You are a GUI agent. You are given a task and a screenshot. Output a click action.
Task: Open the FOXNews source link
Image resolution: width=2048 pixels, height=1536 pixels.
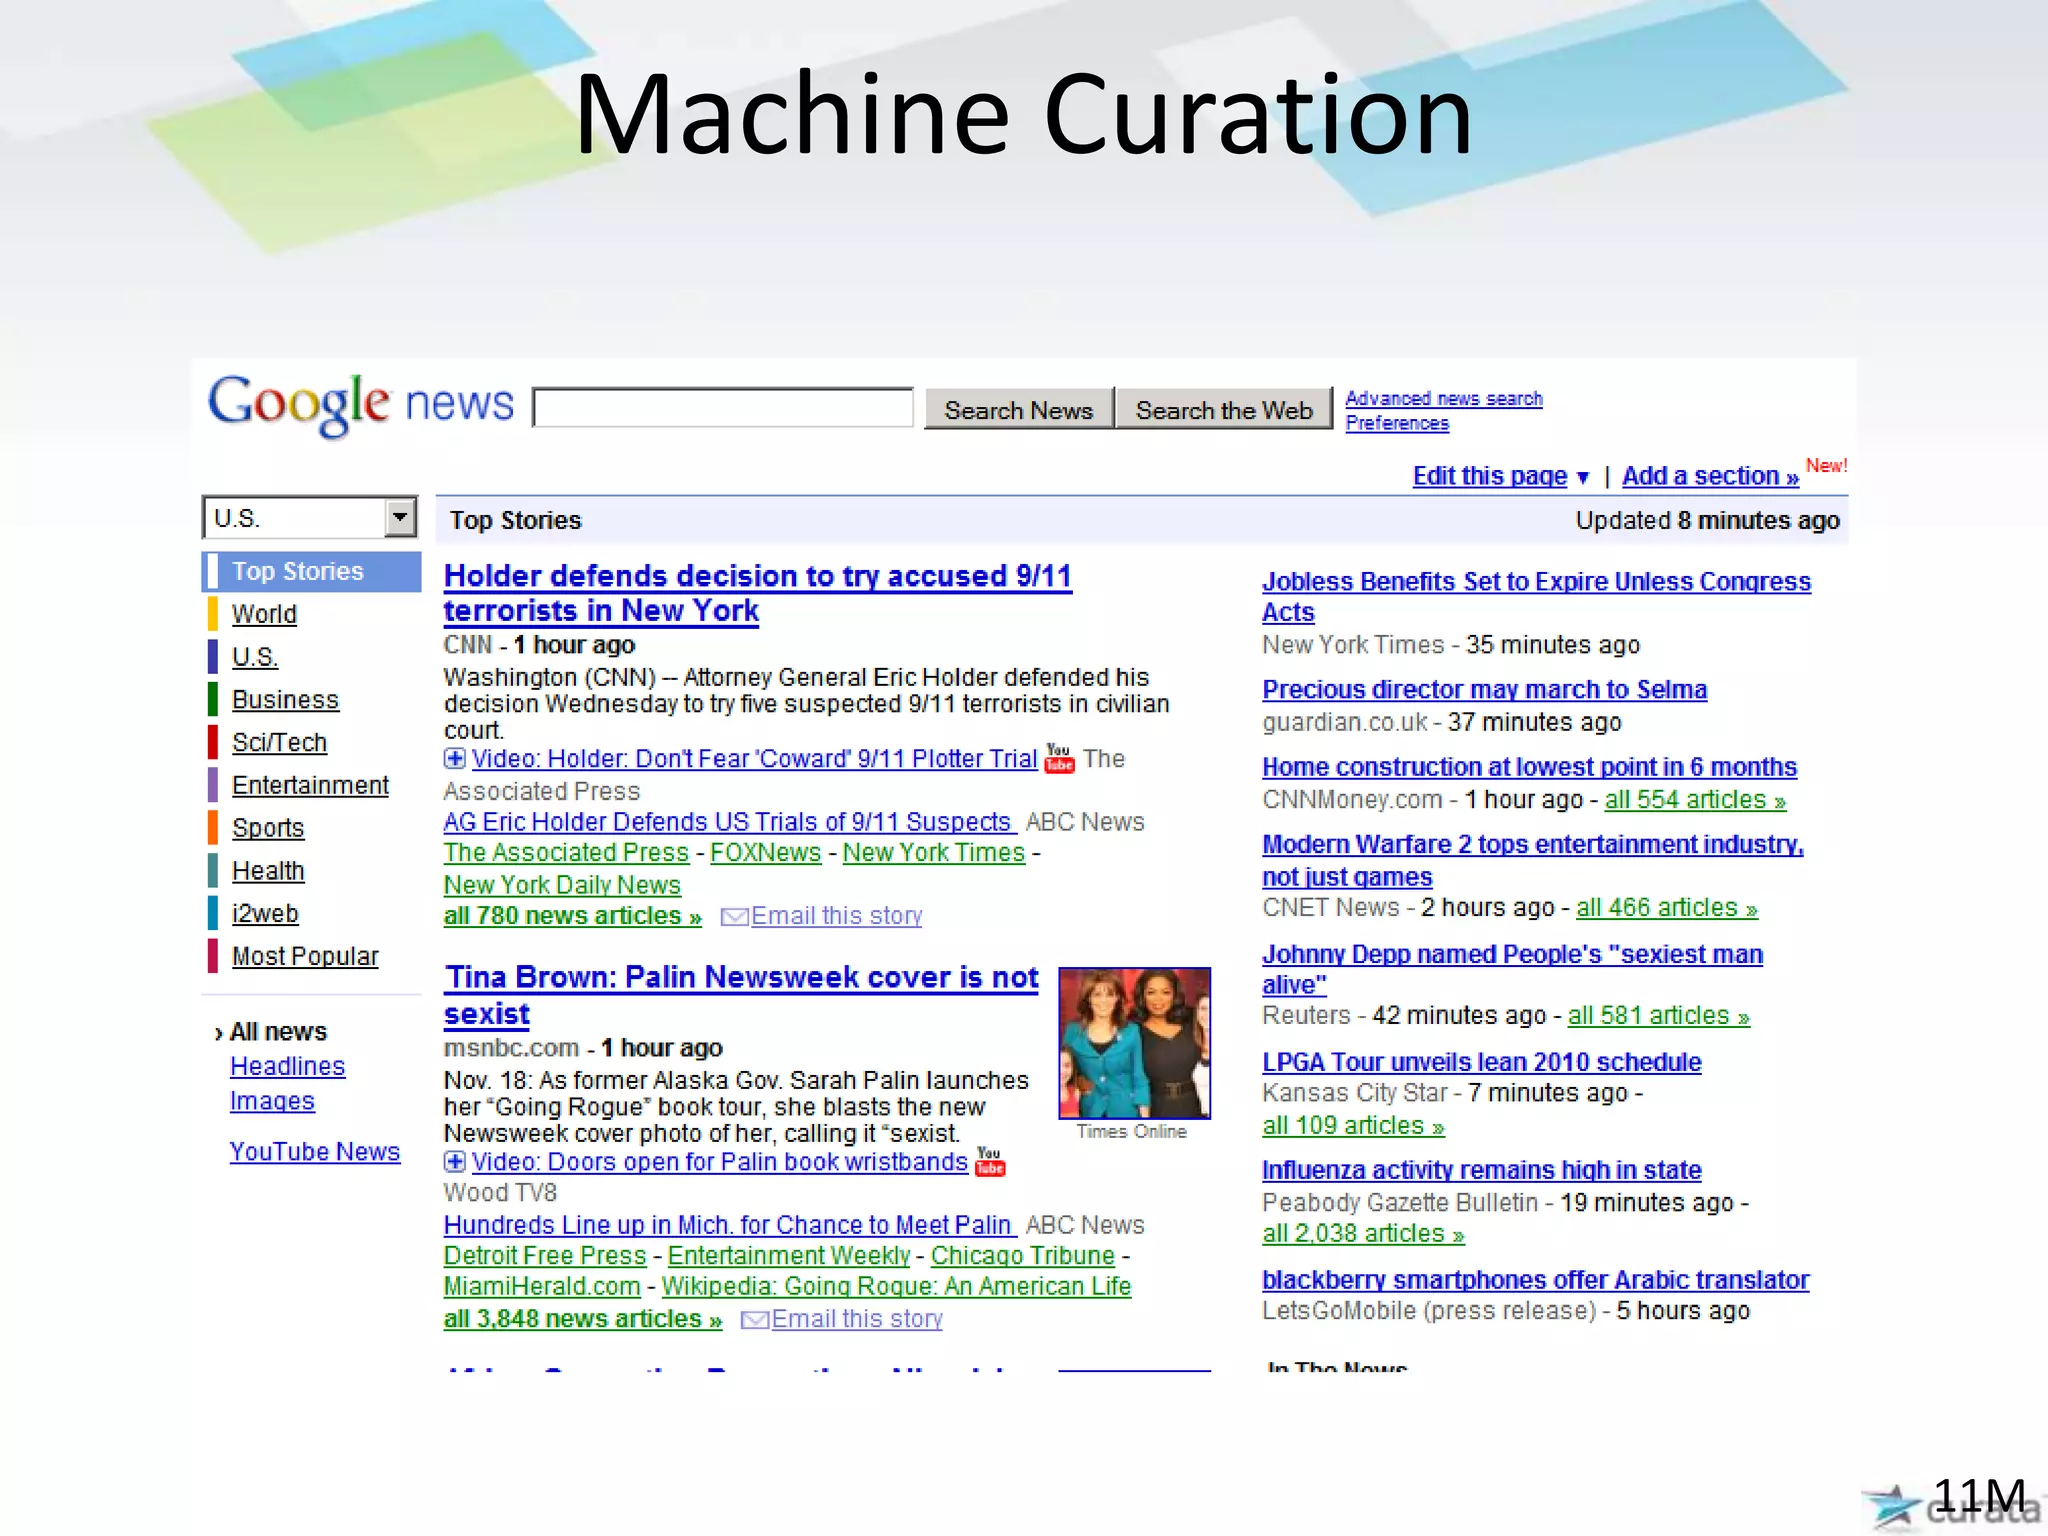pyautogui.click(x=766, y=853)
